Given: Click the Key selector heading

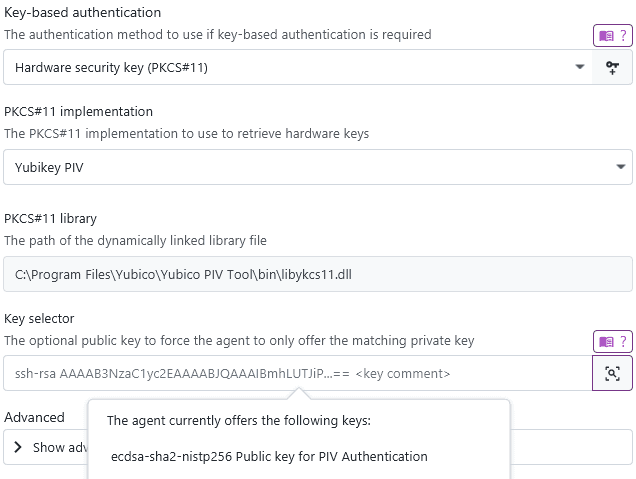Looking at the screenshot, I should tap(39, 319).
